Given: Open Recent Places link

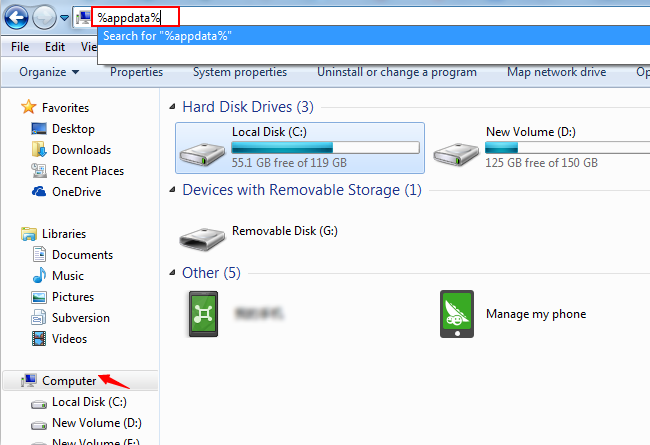Looking at the screenshot, I should coord(88,171).
